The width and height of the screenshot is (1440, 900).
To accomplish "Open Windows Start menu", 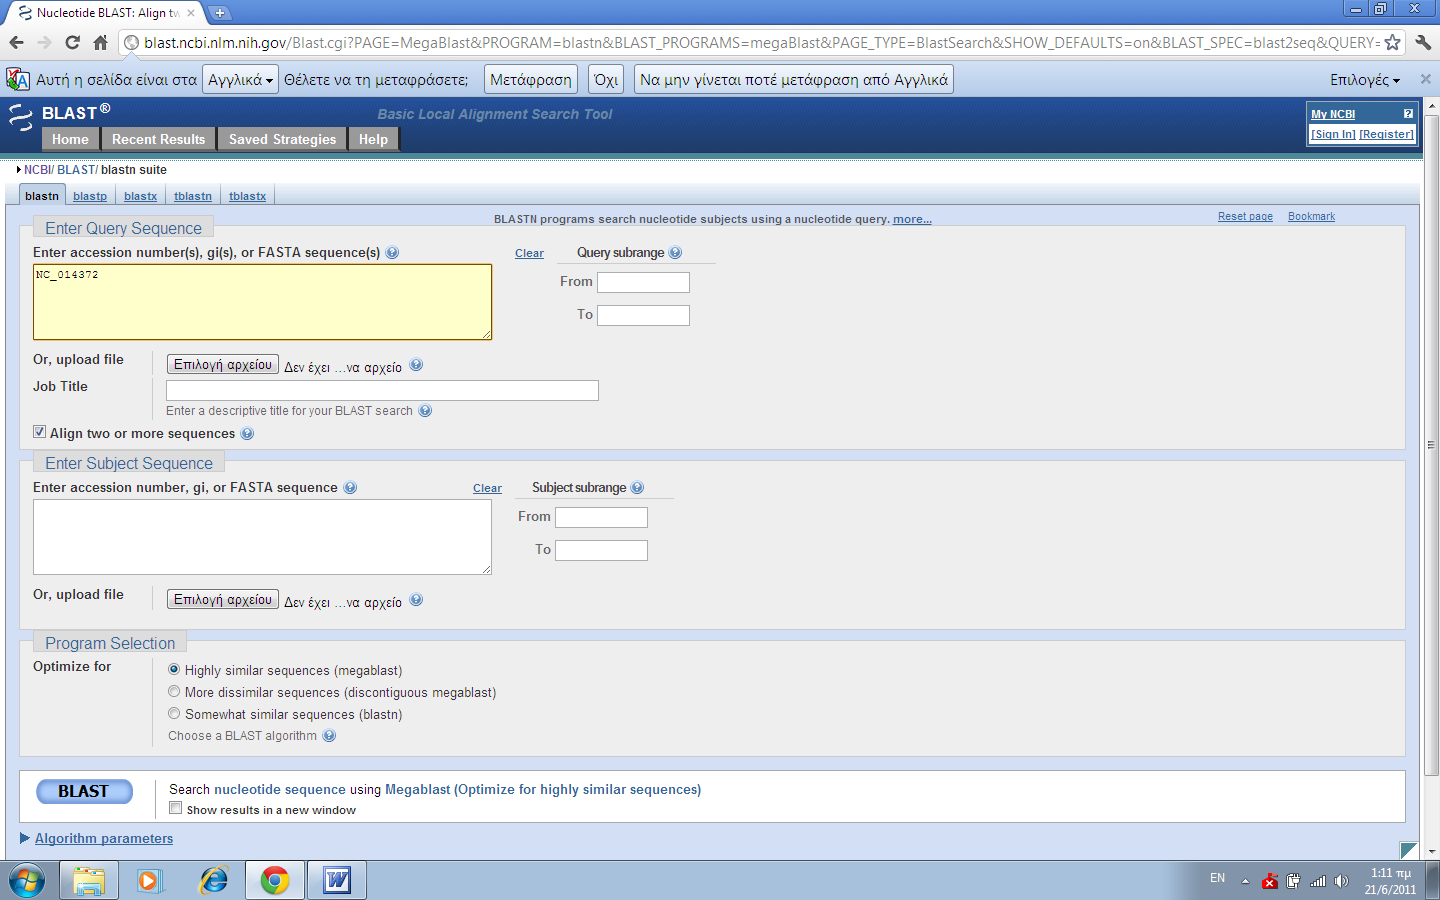I will [27, 881].
